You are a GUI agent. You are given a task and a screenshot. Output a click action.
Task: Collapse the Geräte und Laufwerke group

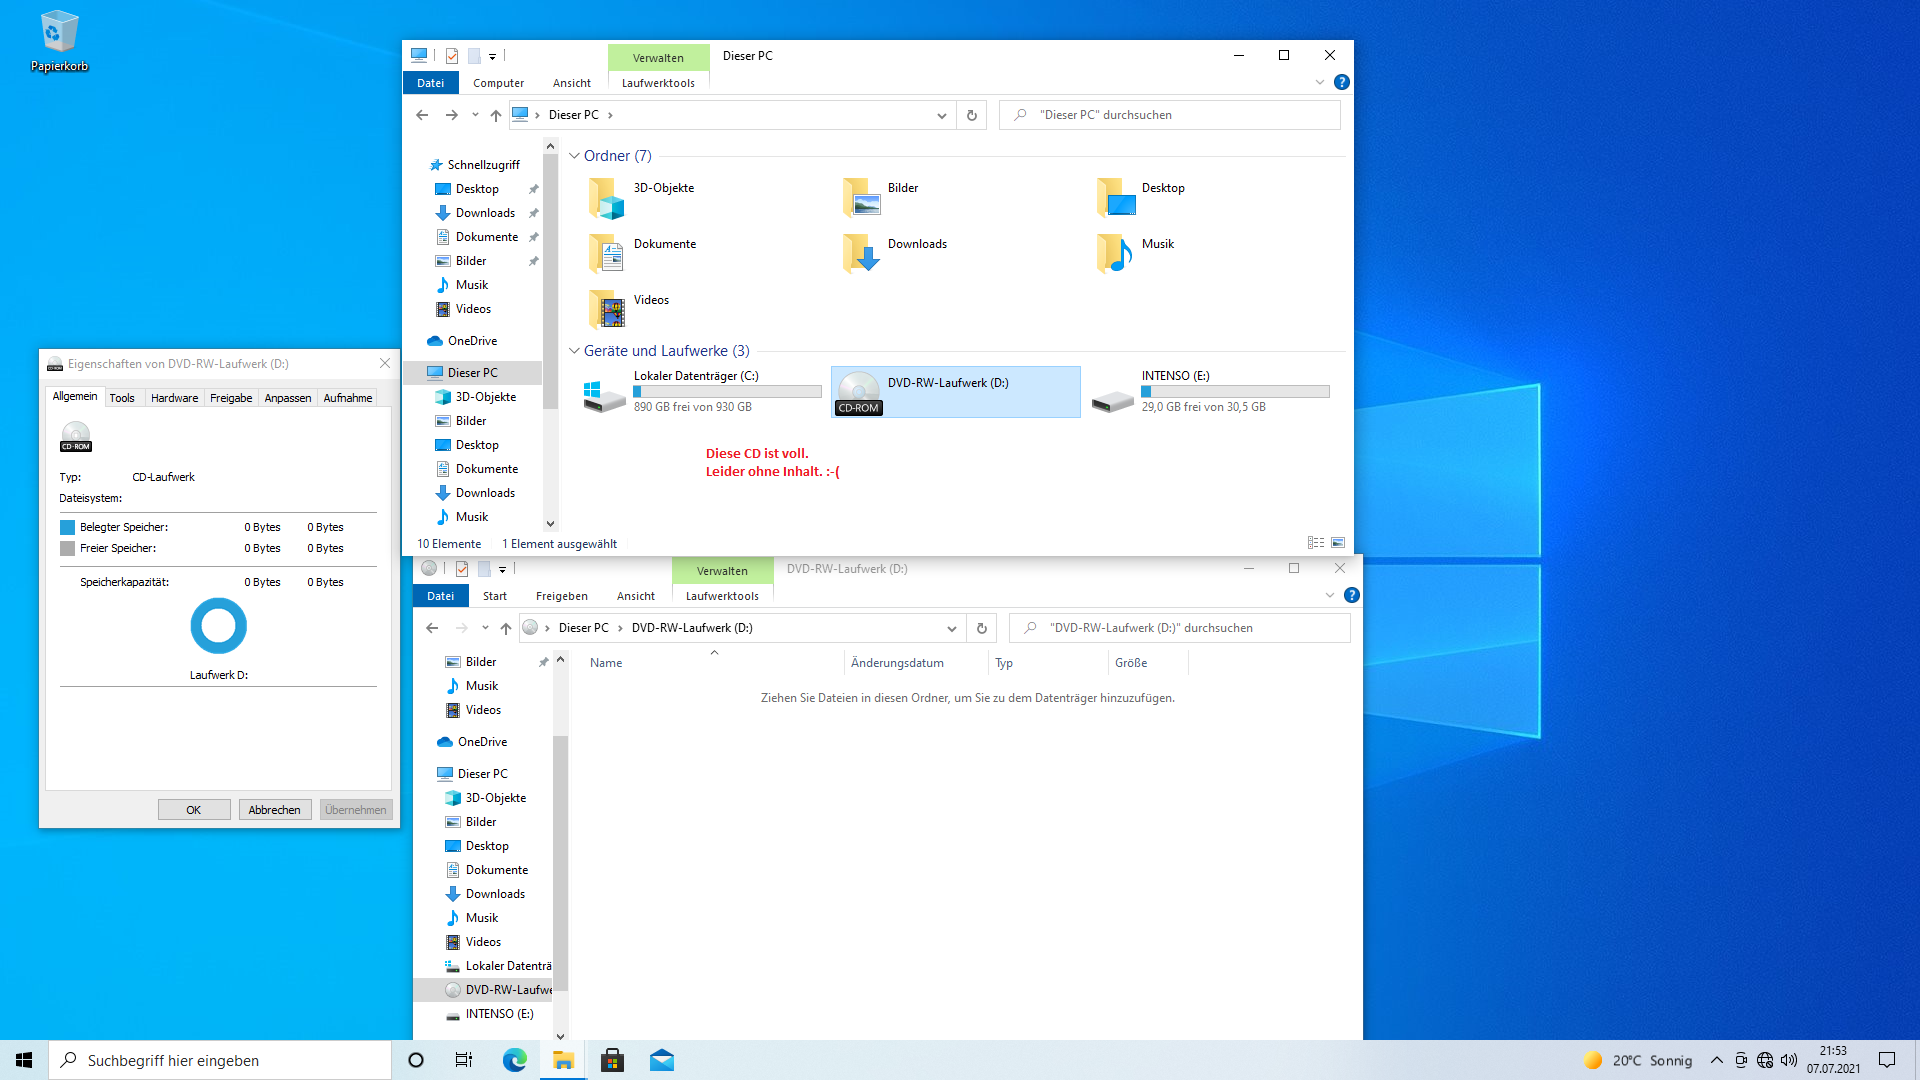coord(574,351)
